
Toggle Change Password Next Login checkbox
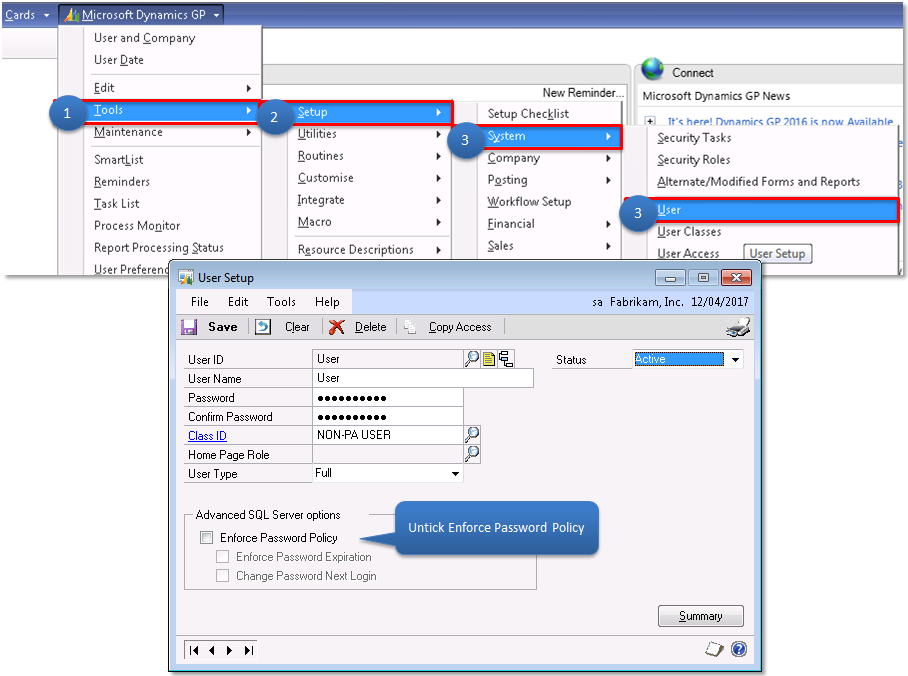[222, 576]
